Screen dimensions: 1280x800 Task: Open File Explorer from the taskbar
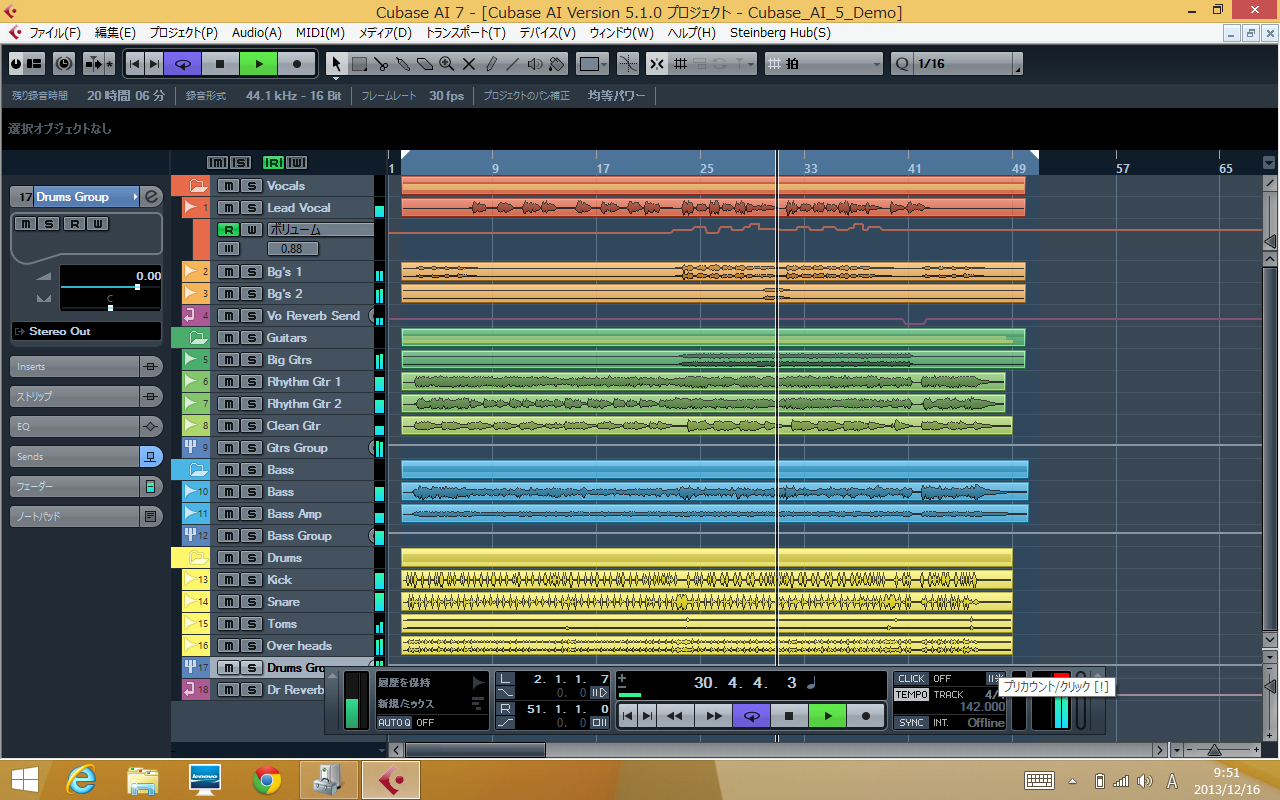(143, 779)
